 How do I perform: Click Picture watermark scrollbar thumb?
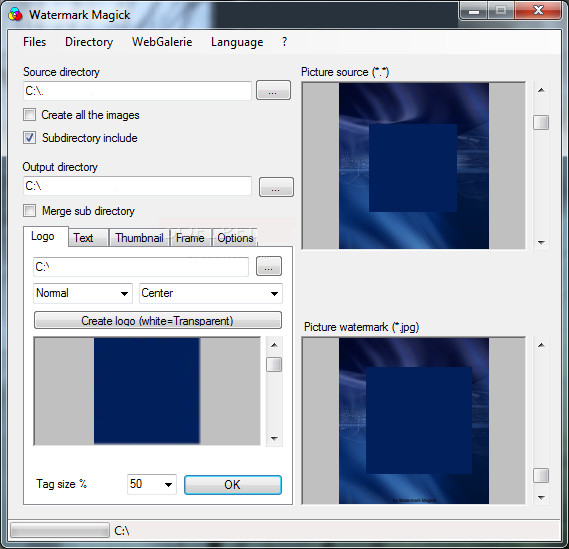click(541, 475)
